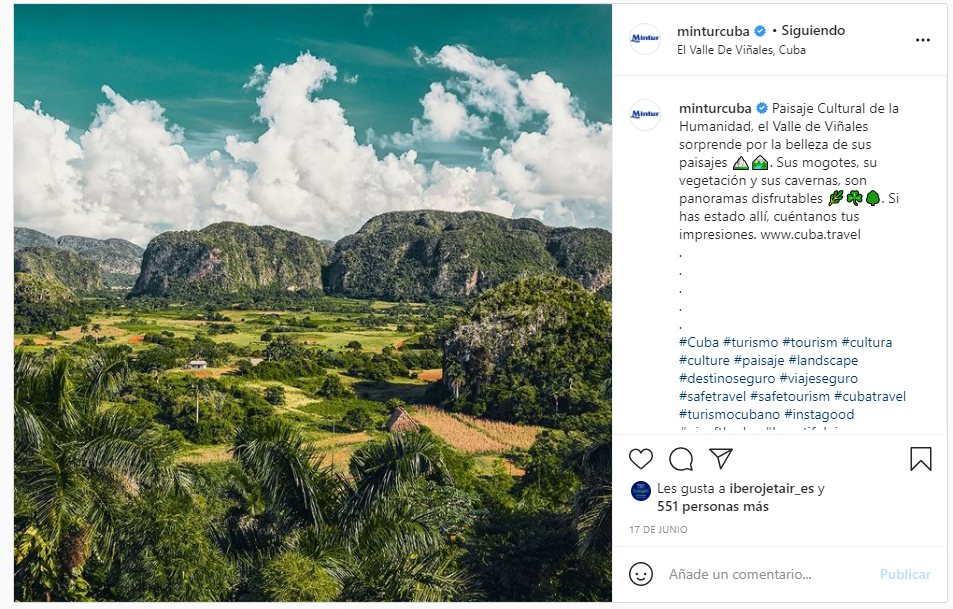
Task: Open emoji picker smiley icon
Action: point(641,574)
